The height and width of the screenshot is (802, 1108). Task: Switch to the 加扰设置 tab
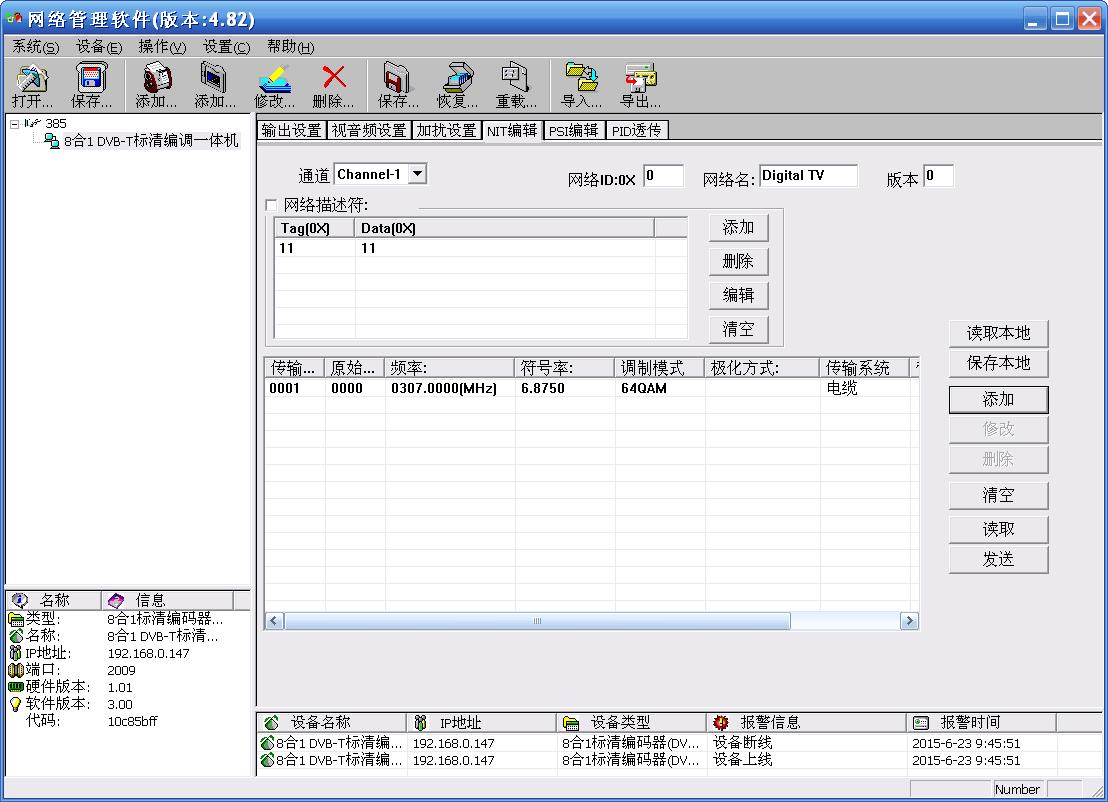pos(446,130)
